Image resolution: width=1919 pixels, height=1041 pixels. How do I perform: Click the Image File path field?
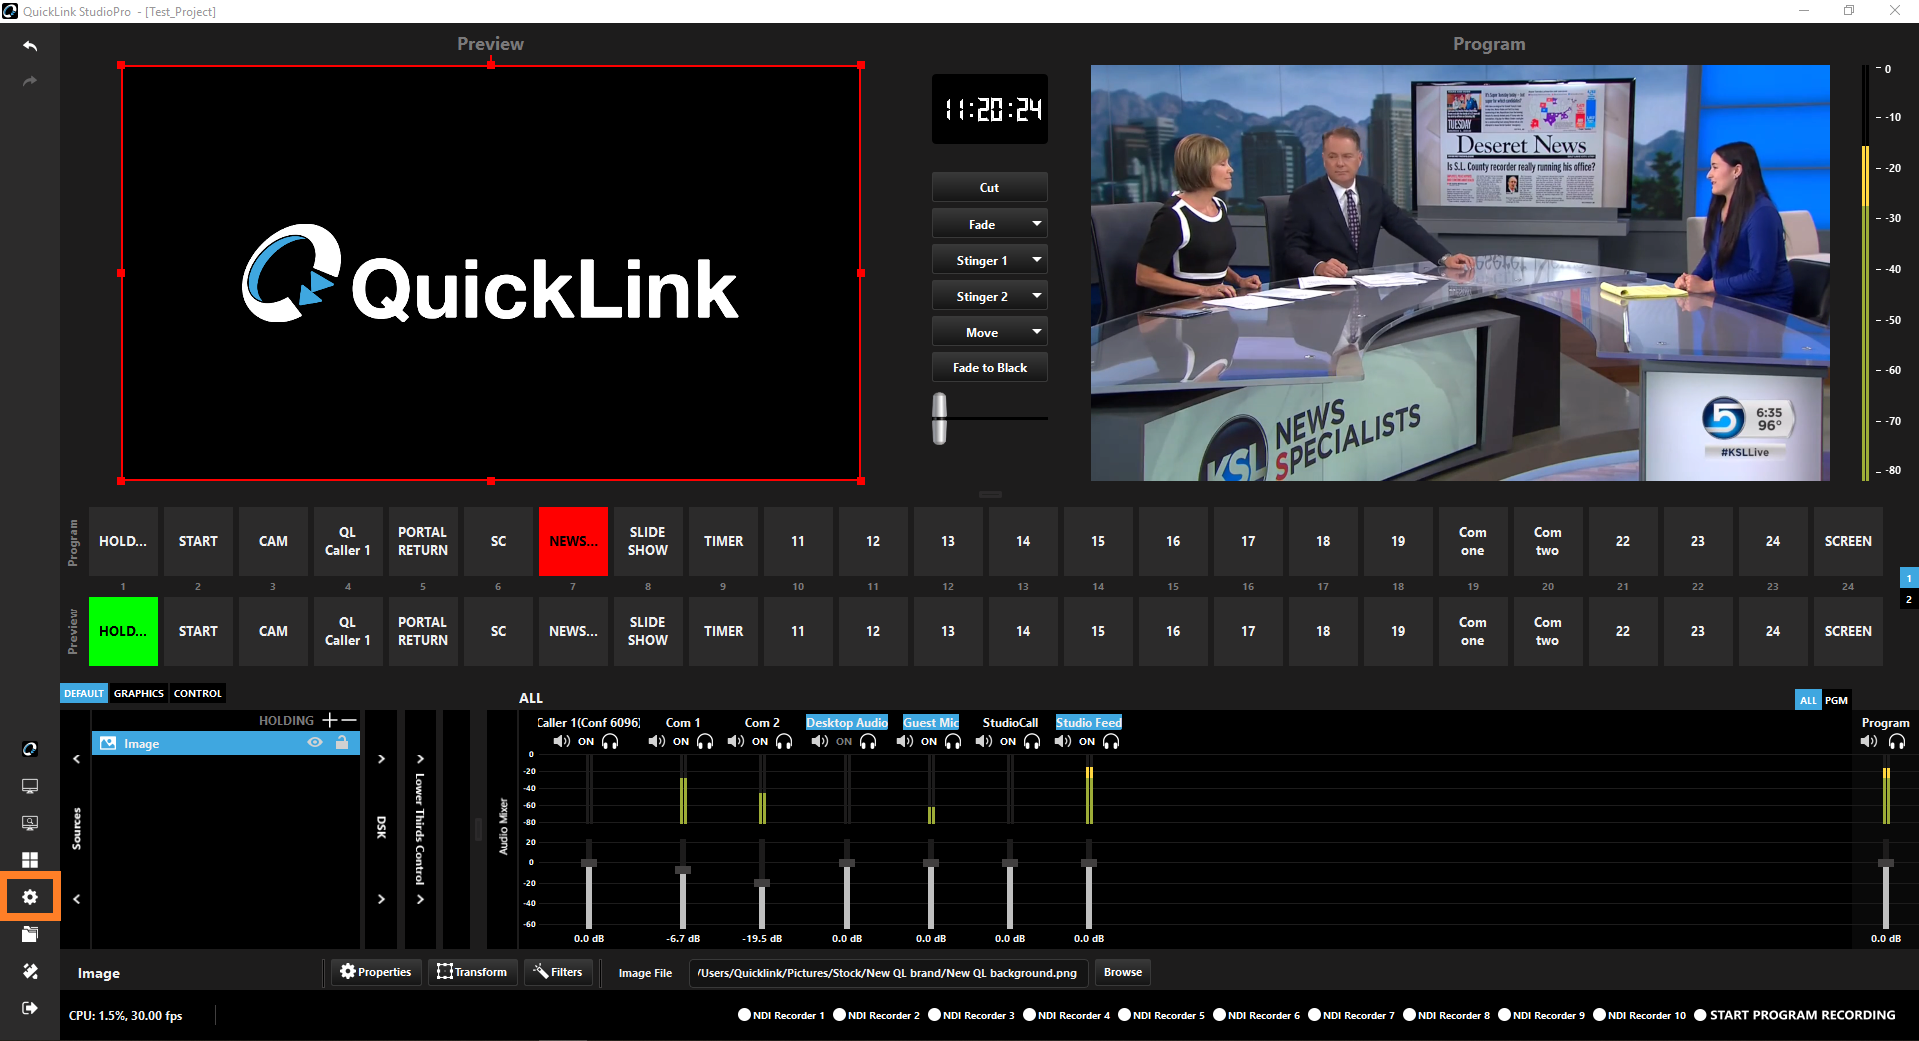pyautogui.click(x=888, y=973)
